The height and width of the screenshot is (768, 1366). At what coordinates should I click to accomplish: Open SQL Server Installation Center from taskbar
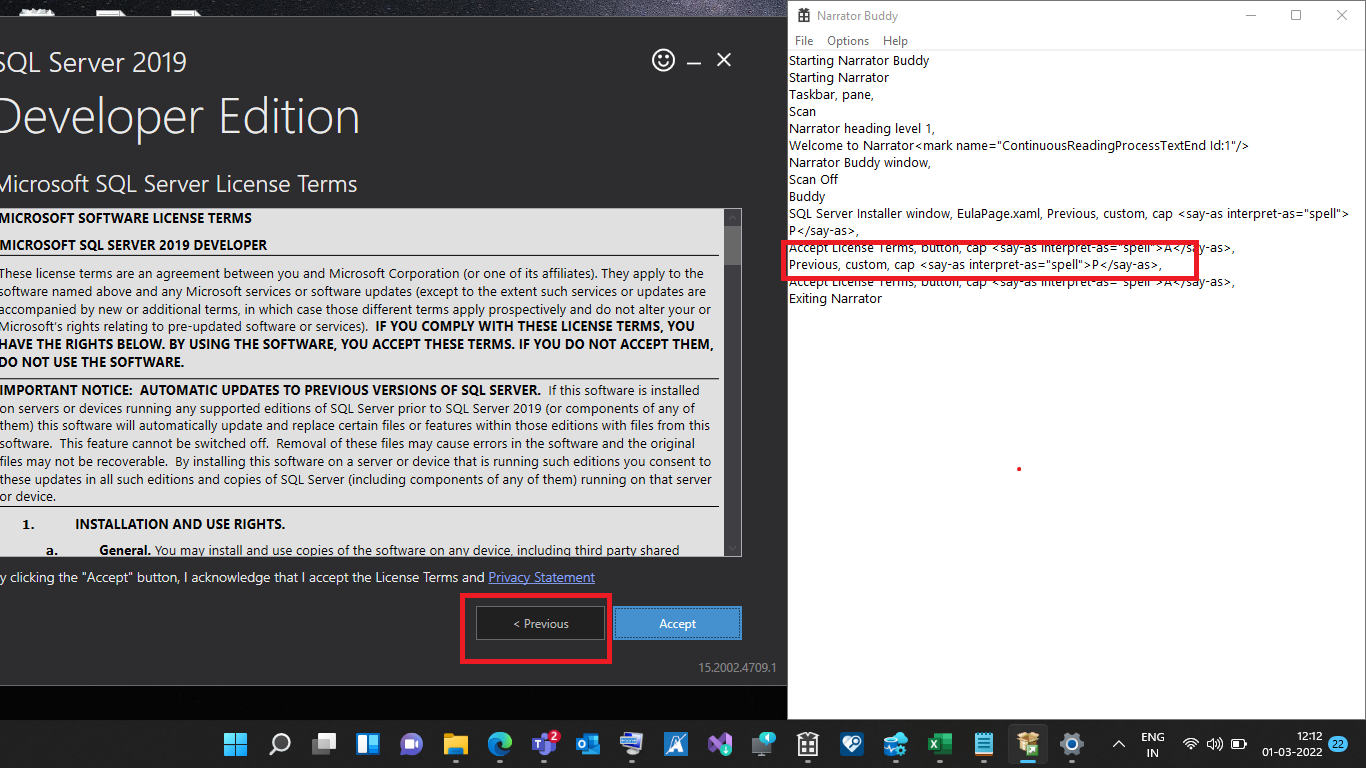click(x=1027, y=744)
